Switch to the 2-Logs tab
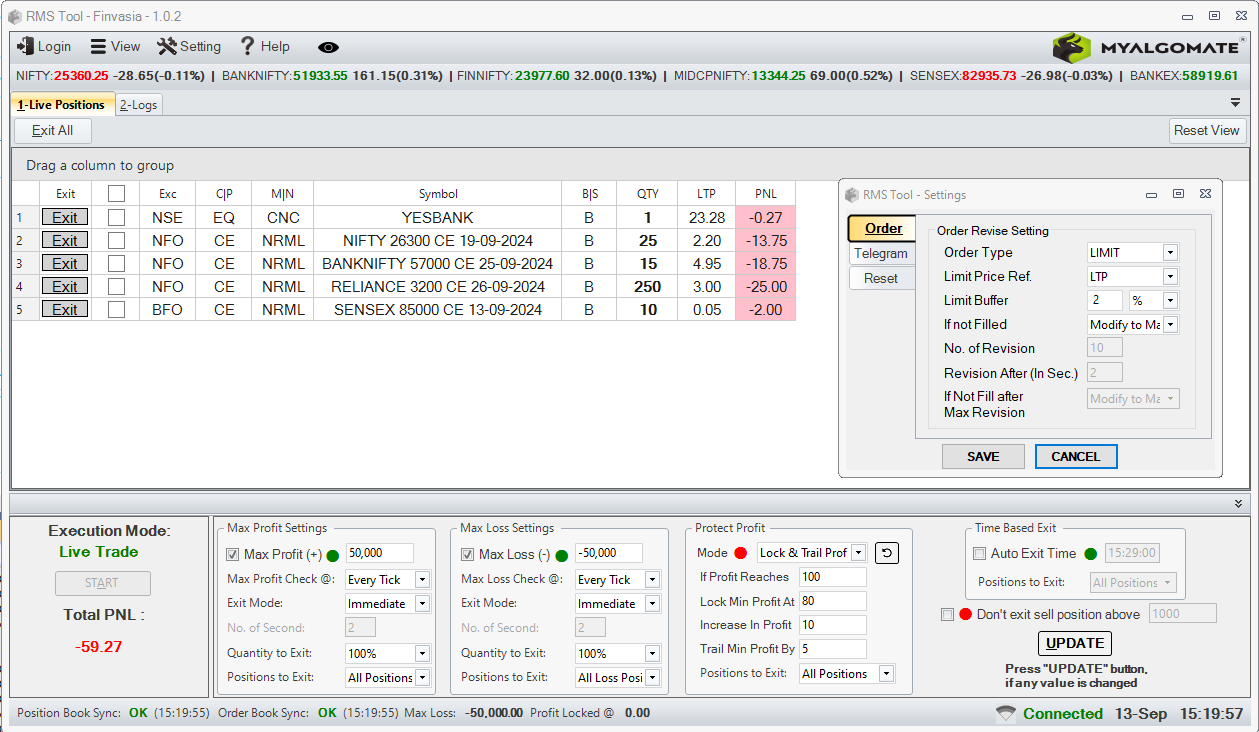Screen dimensions: 1259x732 point(138,105)
